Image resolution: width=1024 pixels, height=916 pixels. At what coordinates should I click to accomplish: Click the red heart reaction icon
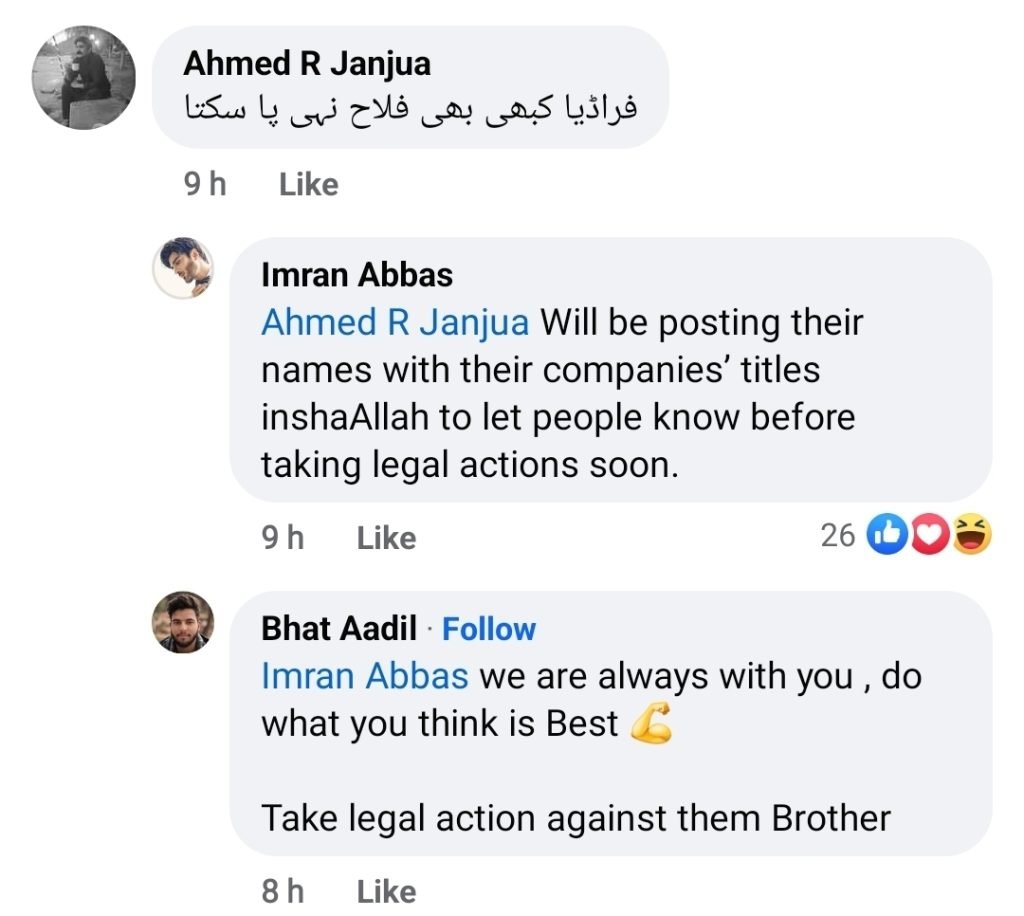[x=931, y=537]
